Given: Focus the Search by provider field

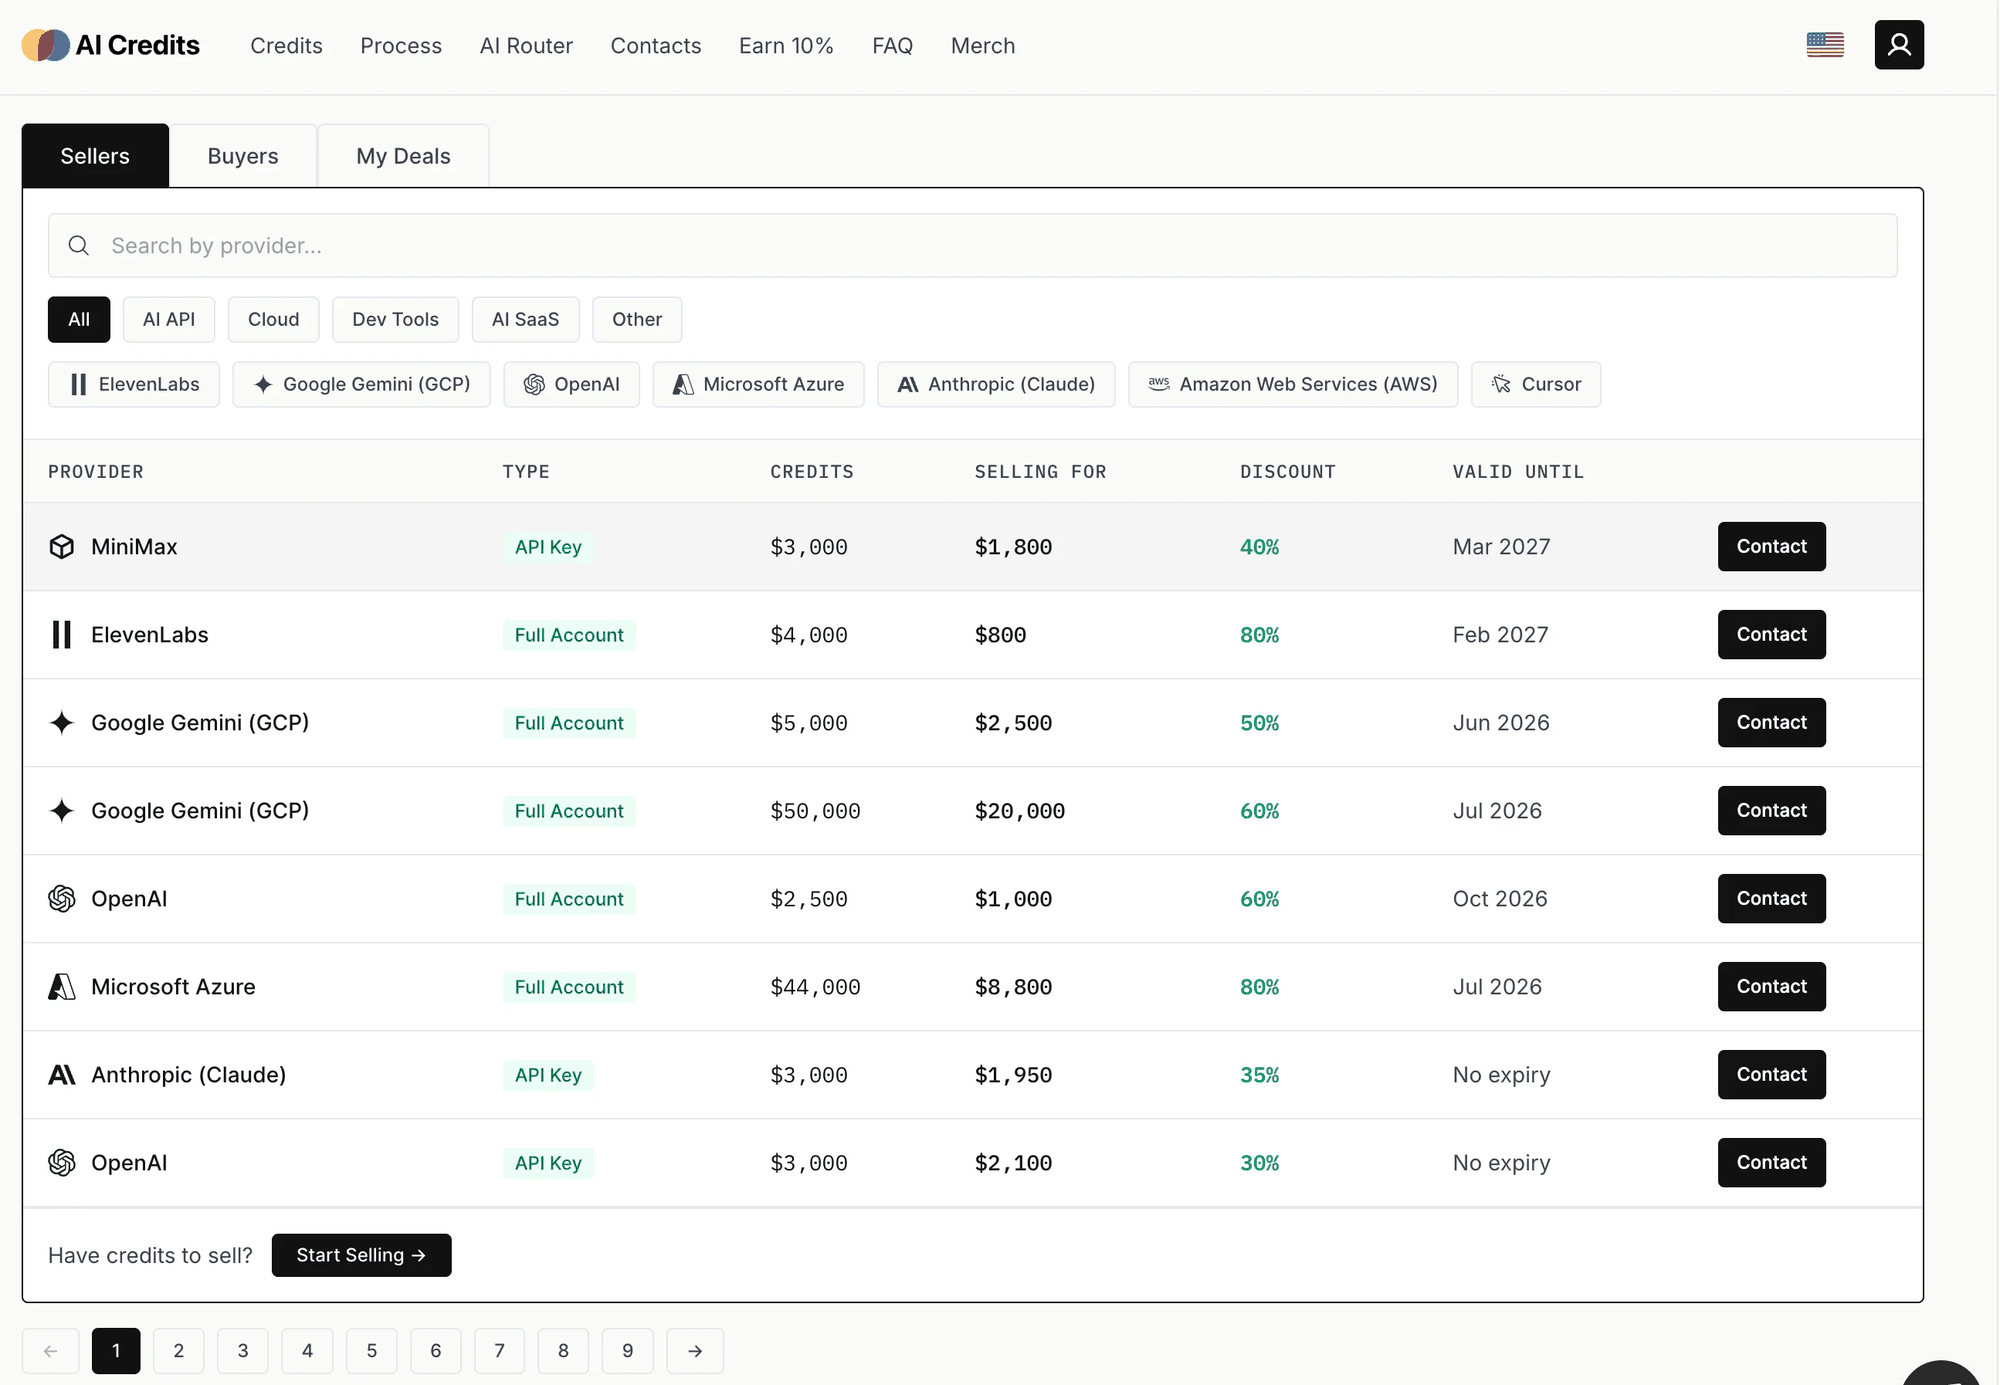Looking at the screenshot, I should [973, 246].
